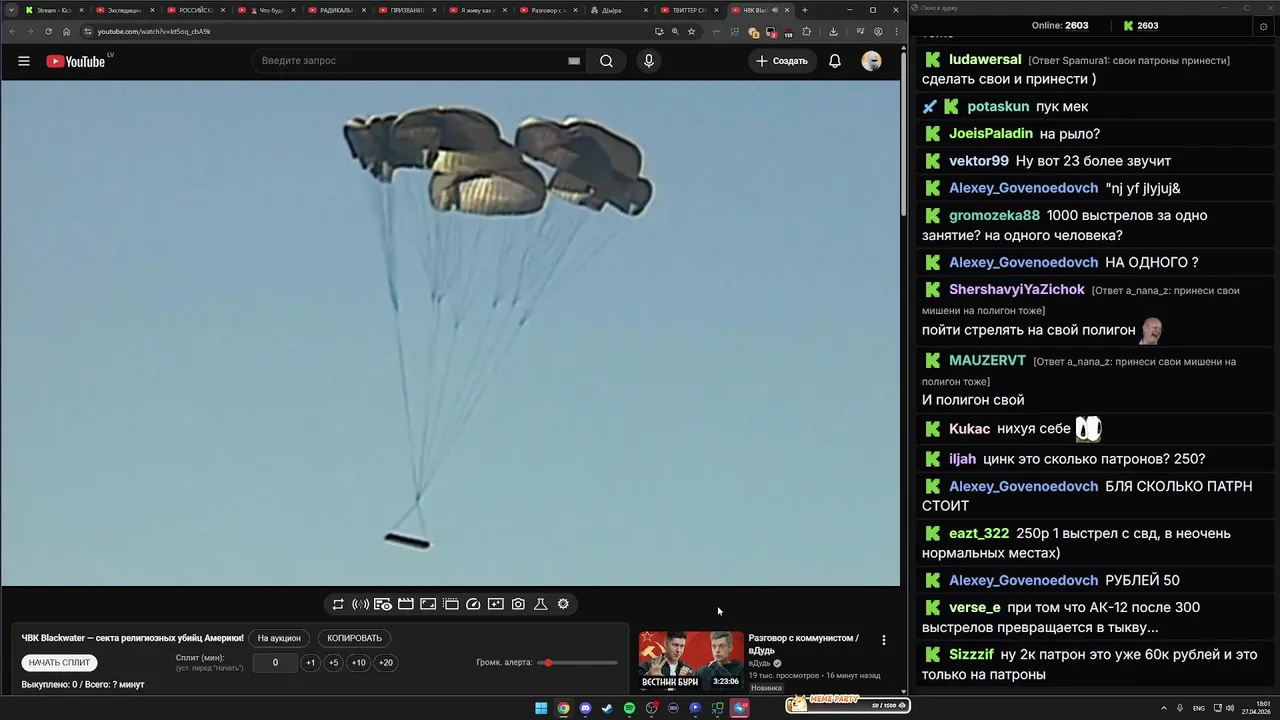Click the dashed window icon in the video toolbar
The height and width of the screenshot is (720, 1280).
(451, 604)
